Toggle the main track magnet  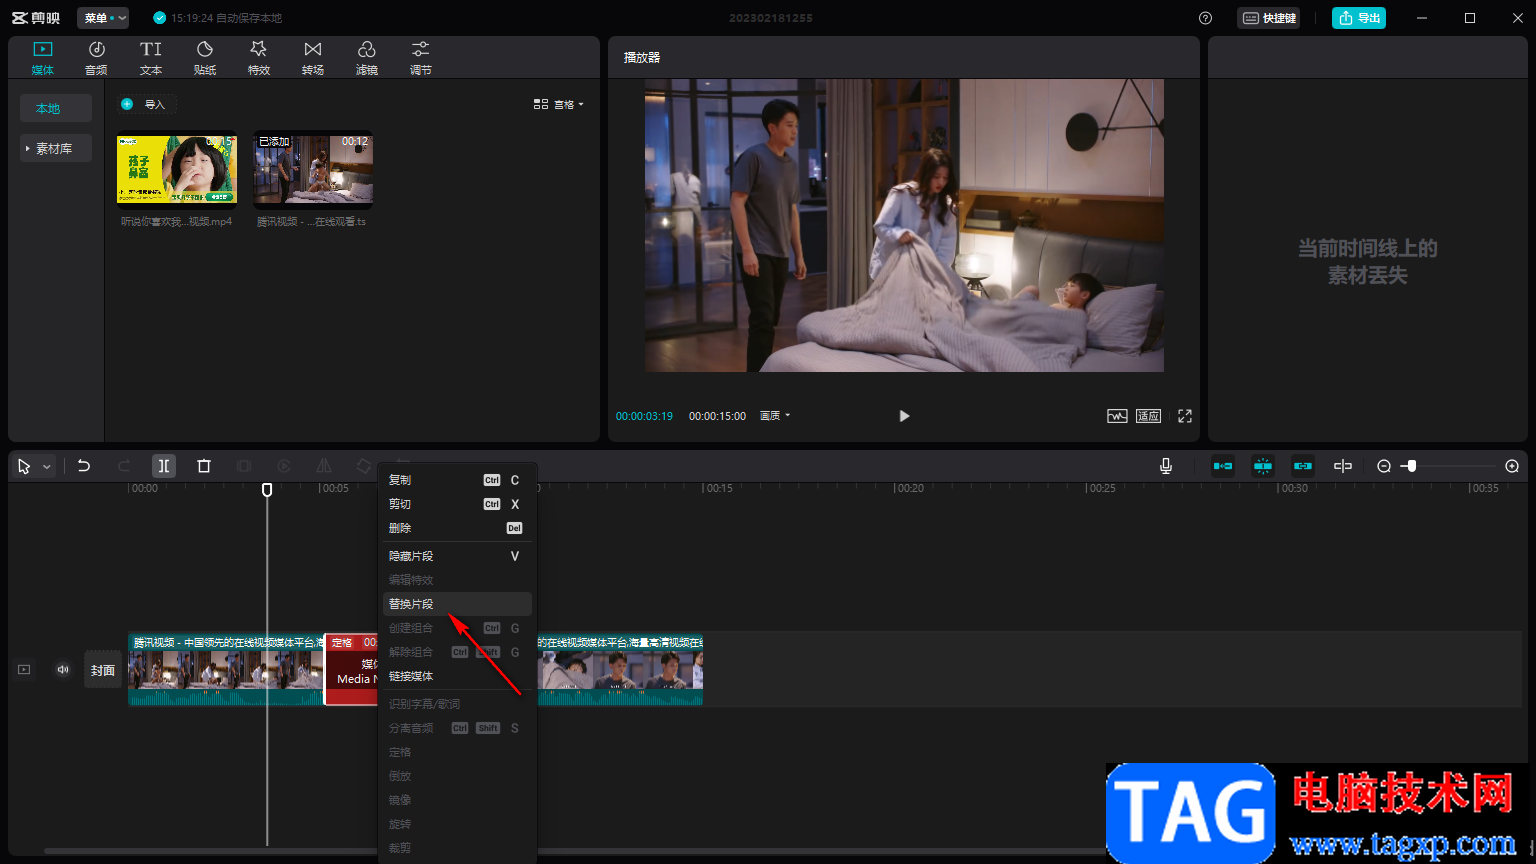[x=1223, y=466]
